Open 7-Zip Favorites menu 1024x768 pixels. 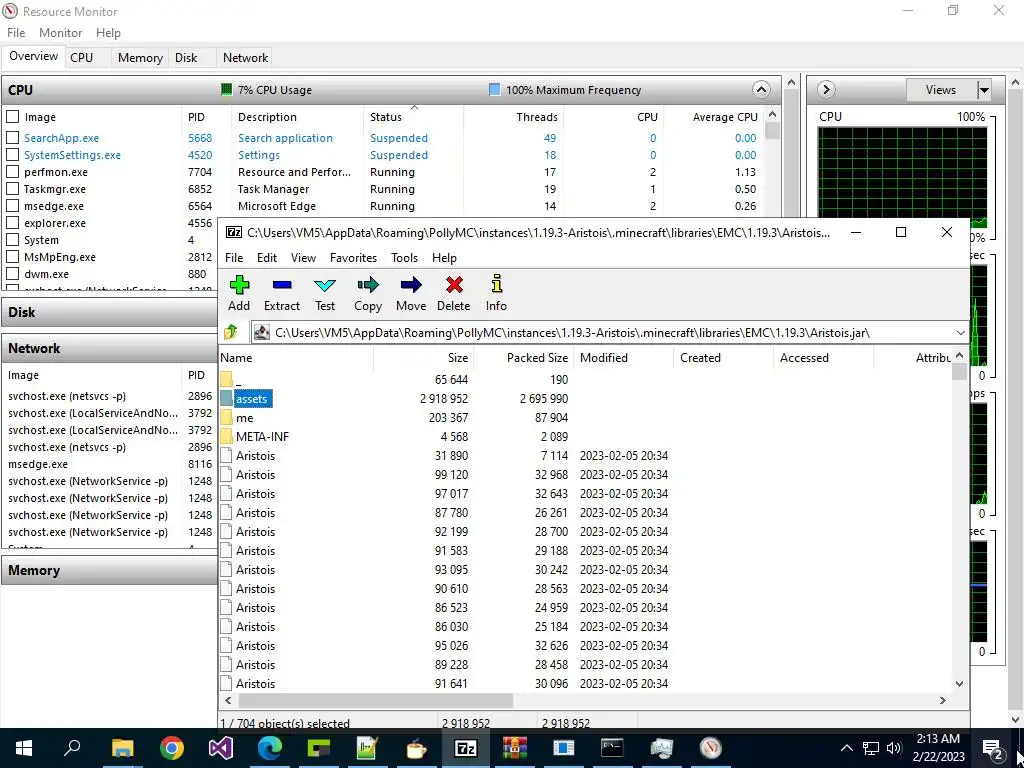point(353,258)
